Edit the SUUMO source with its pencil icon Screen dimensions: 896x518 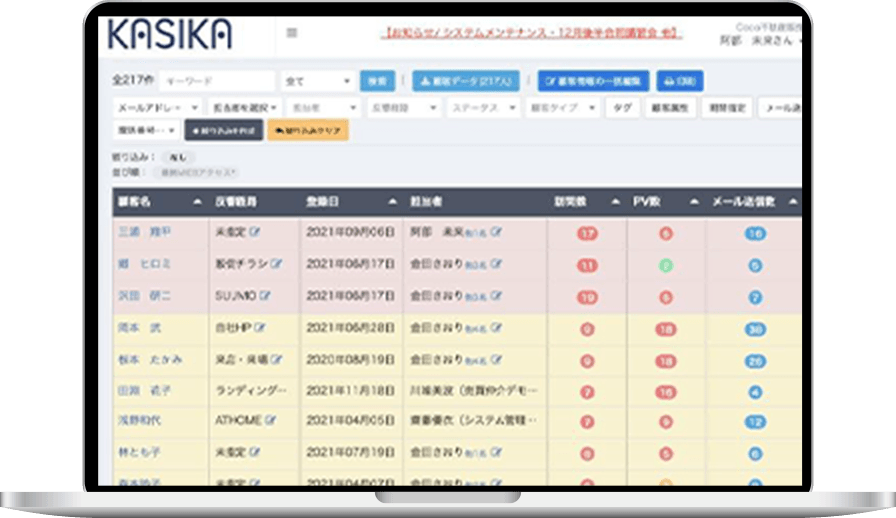pyautogui.click(x=265, y=296)
